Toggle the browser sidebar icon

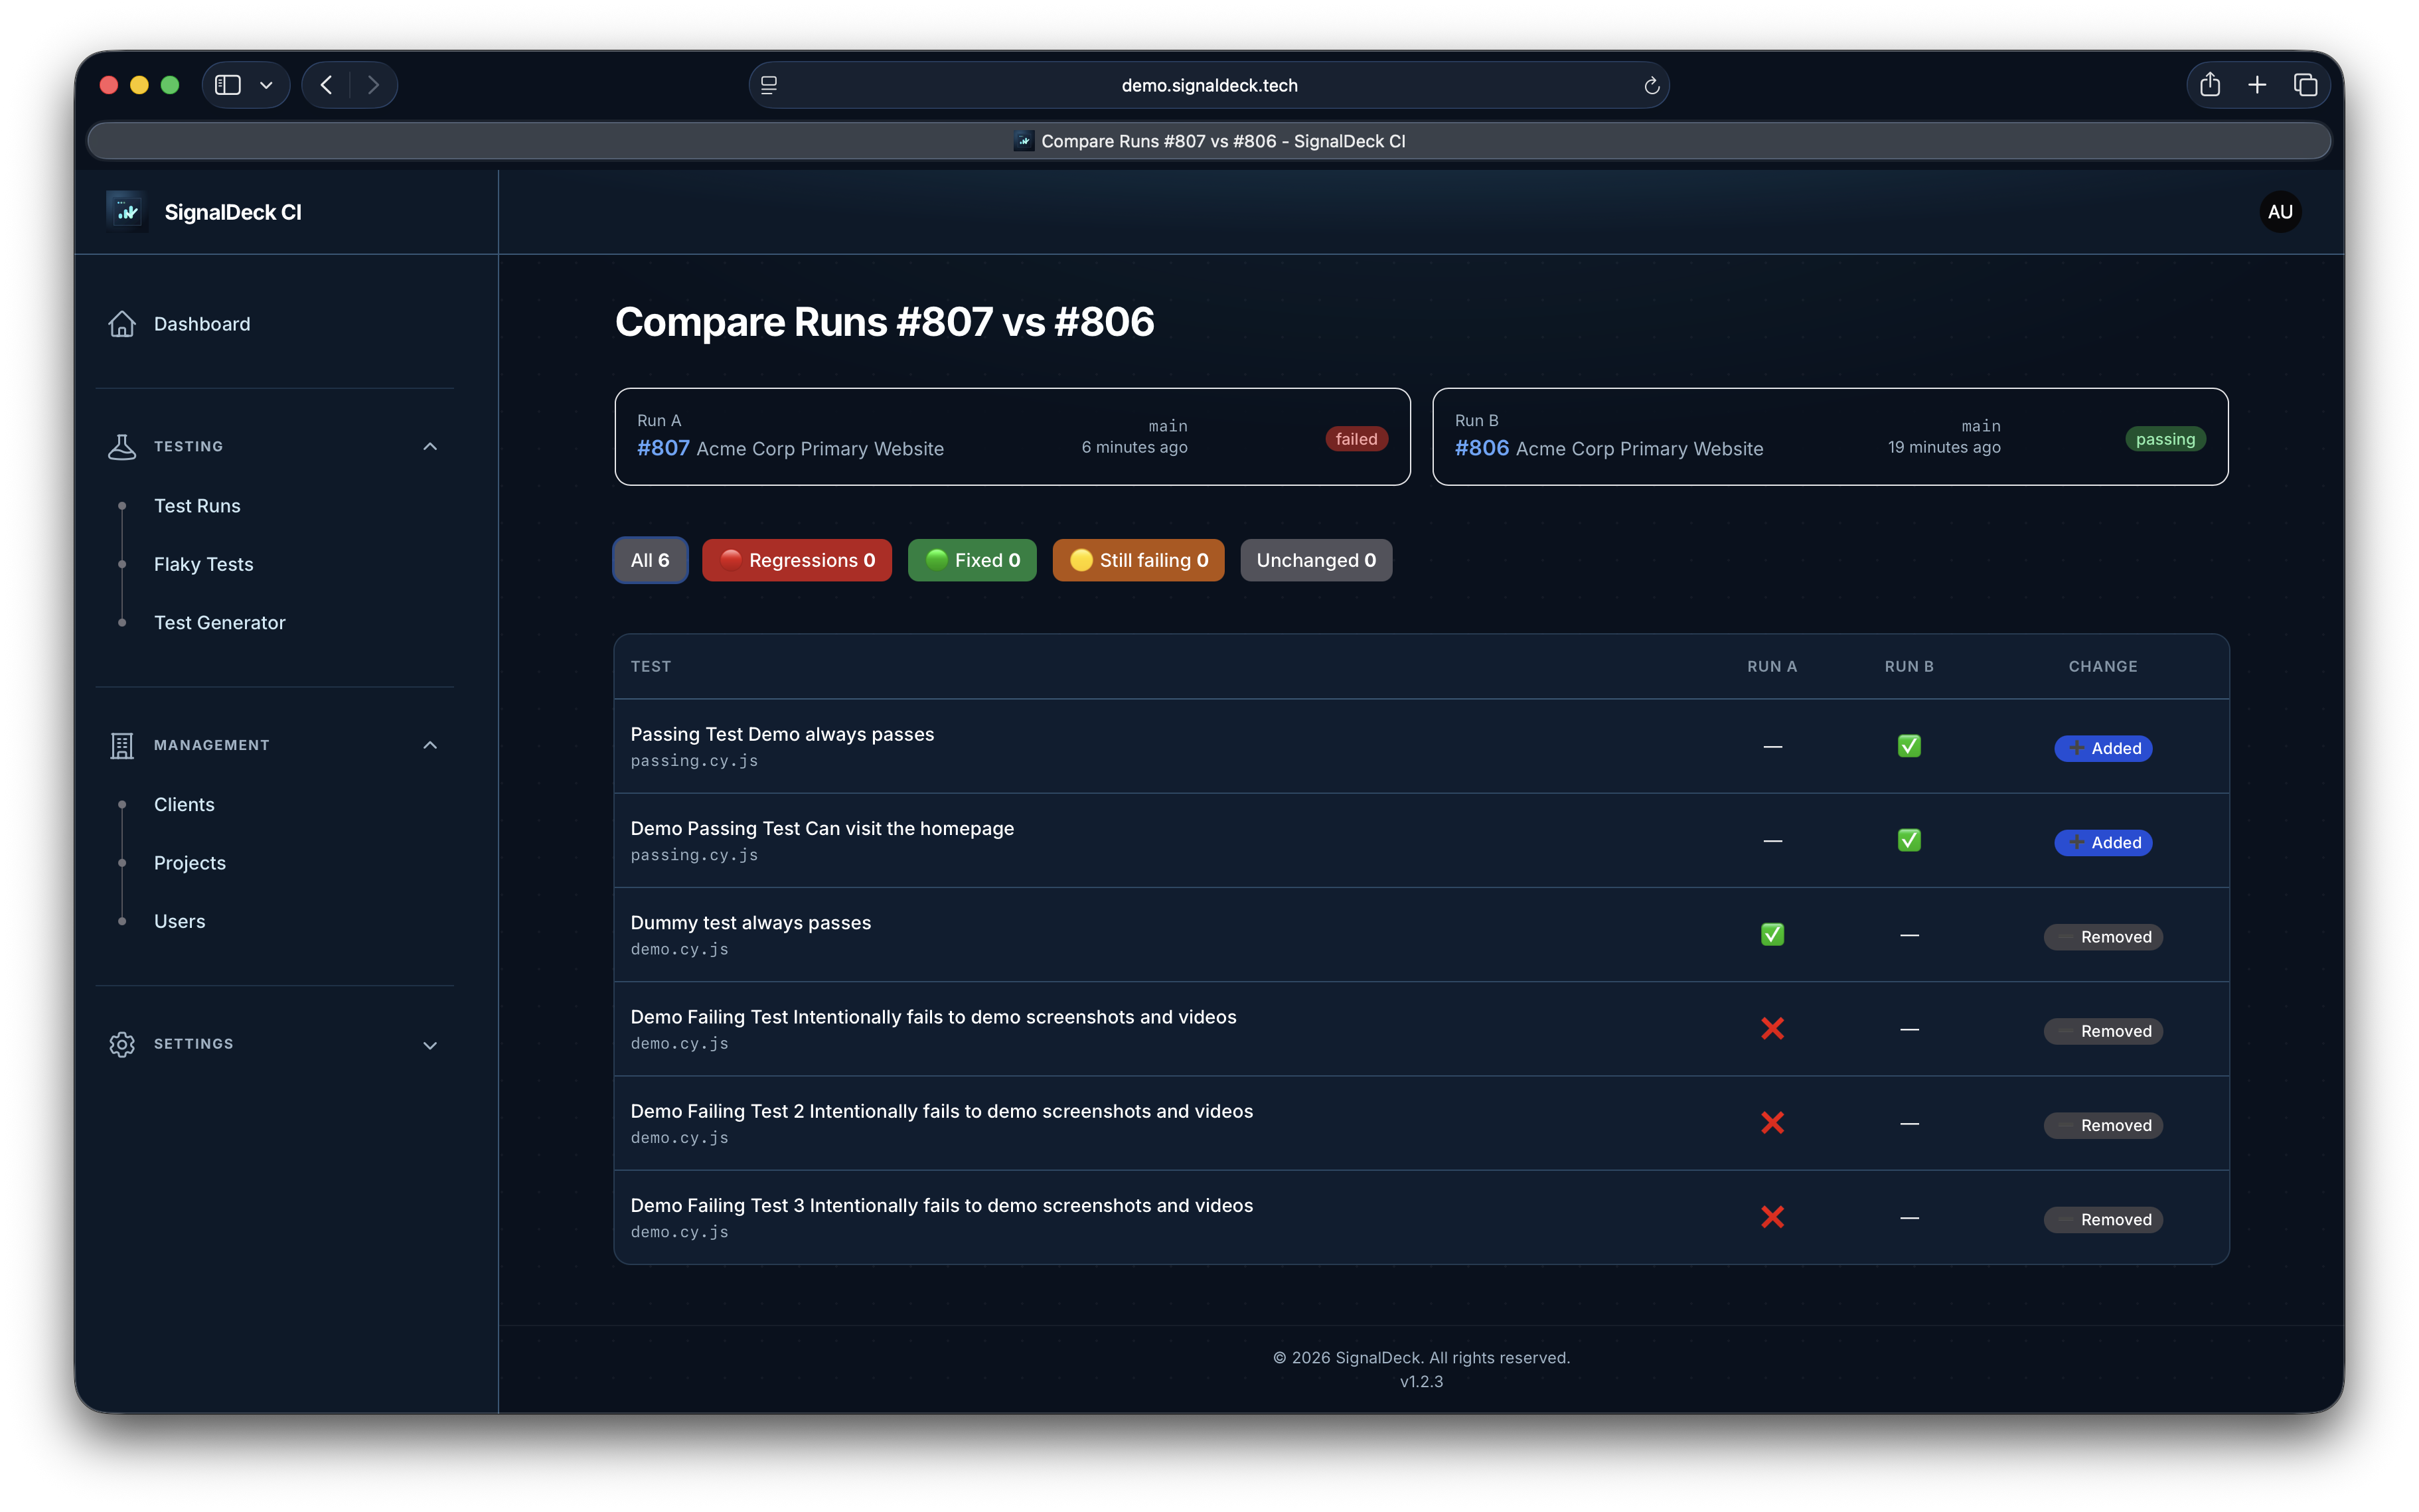(228, 85)
